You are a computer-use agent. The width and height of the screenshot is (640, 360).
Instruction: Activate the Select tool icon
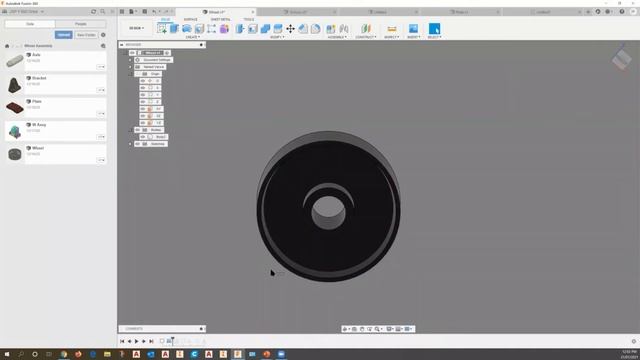(435, 28)
